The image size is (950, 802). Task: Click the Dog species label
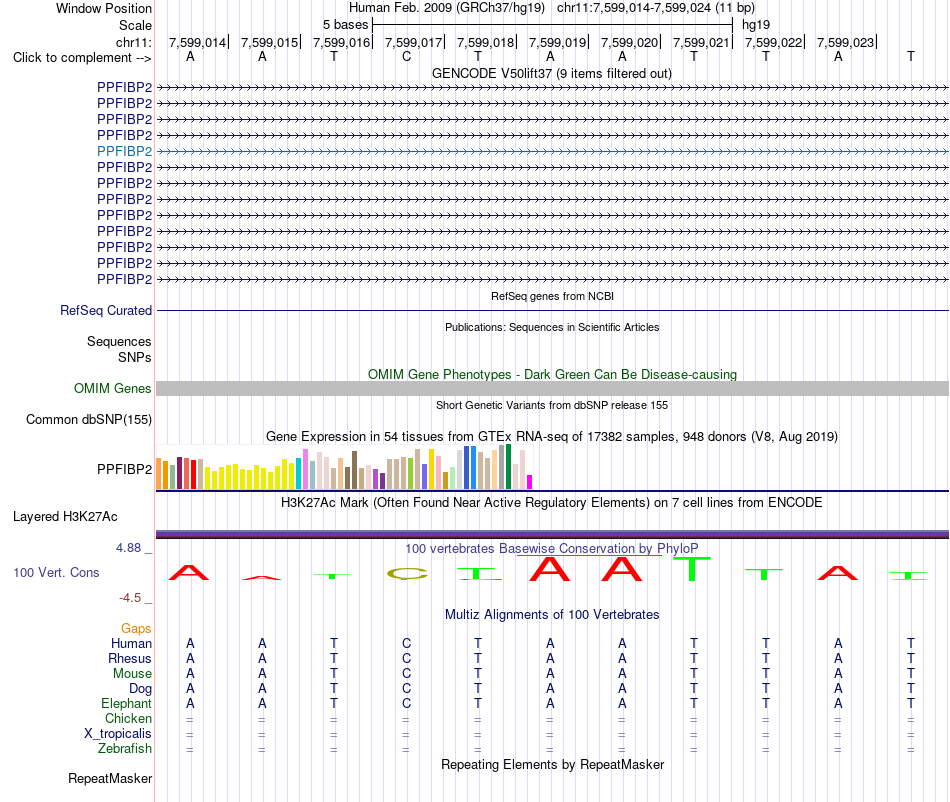pos(140,689)
